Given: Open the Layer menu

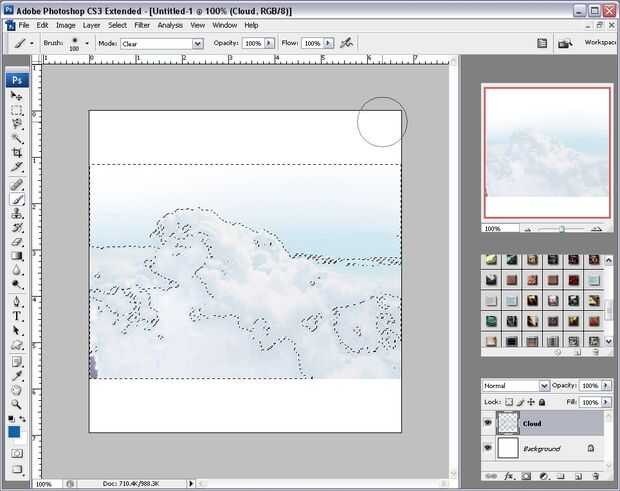Looking at the screenshot, I should [x=91, y=25].
